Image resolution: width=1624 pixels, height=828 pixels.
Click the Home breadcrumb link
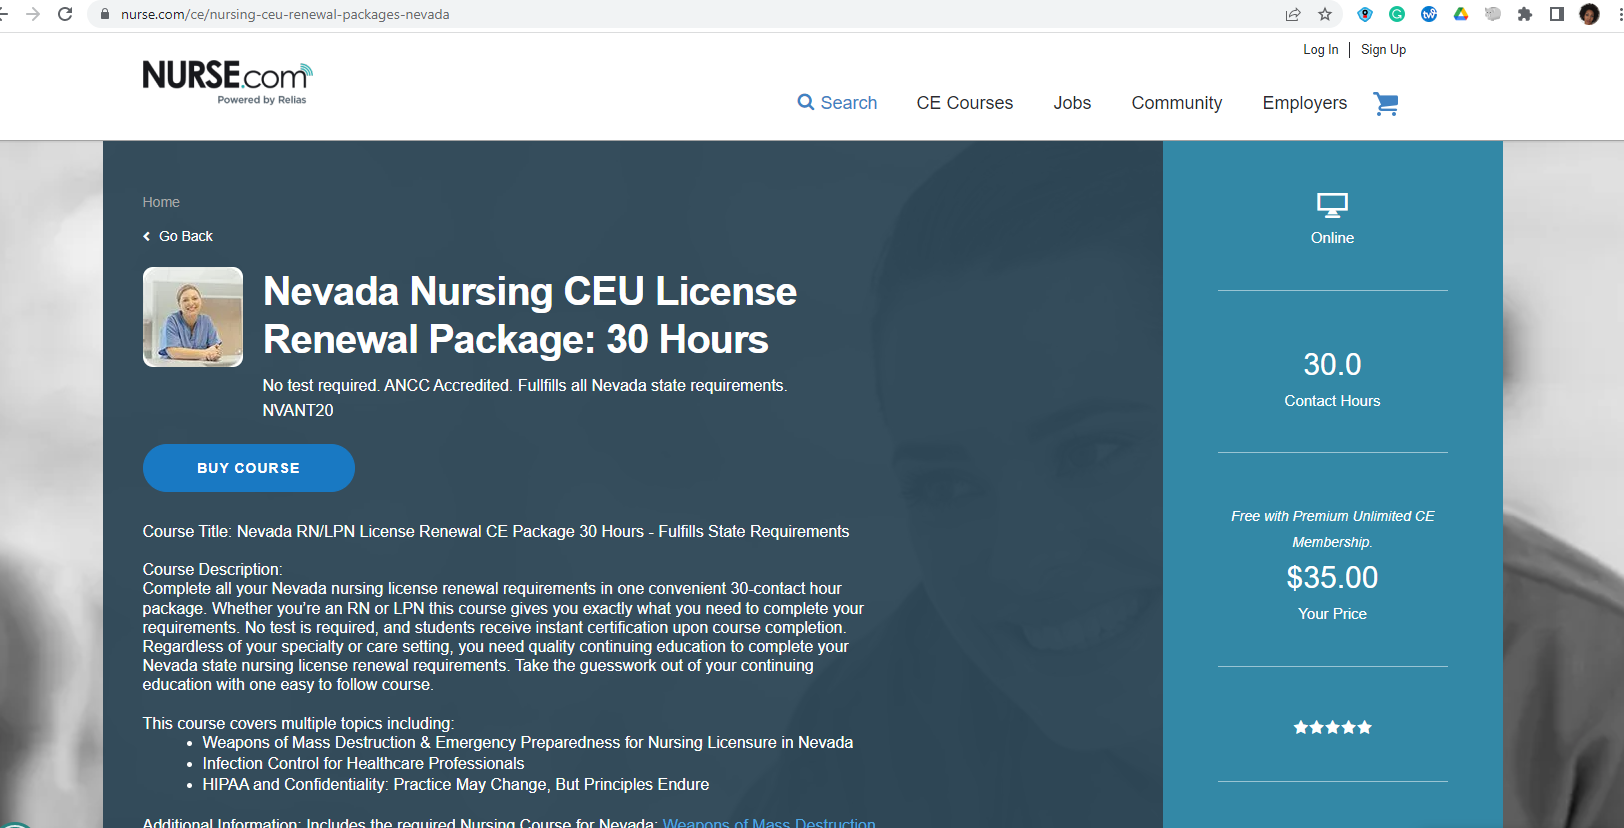pyautogui.click(x=161, y=202)
